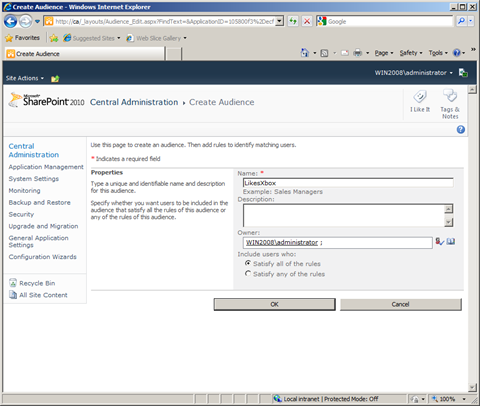Click into the Name input field
This screenshot has height=406, width=480.
[x=348, y=183]
